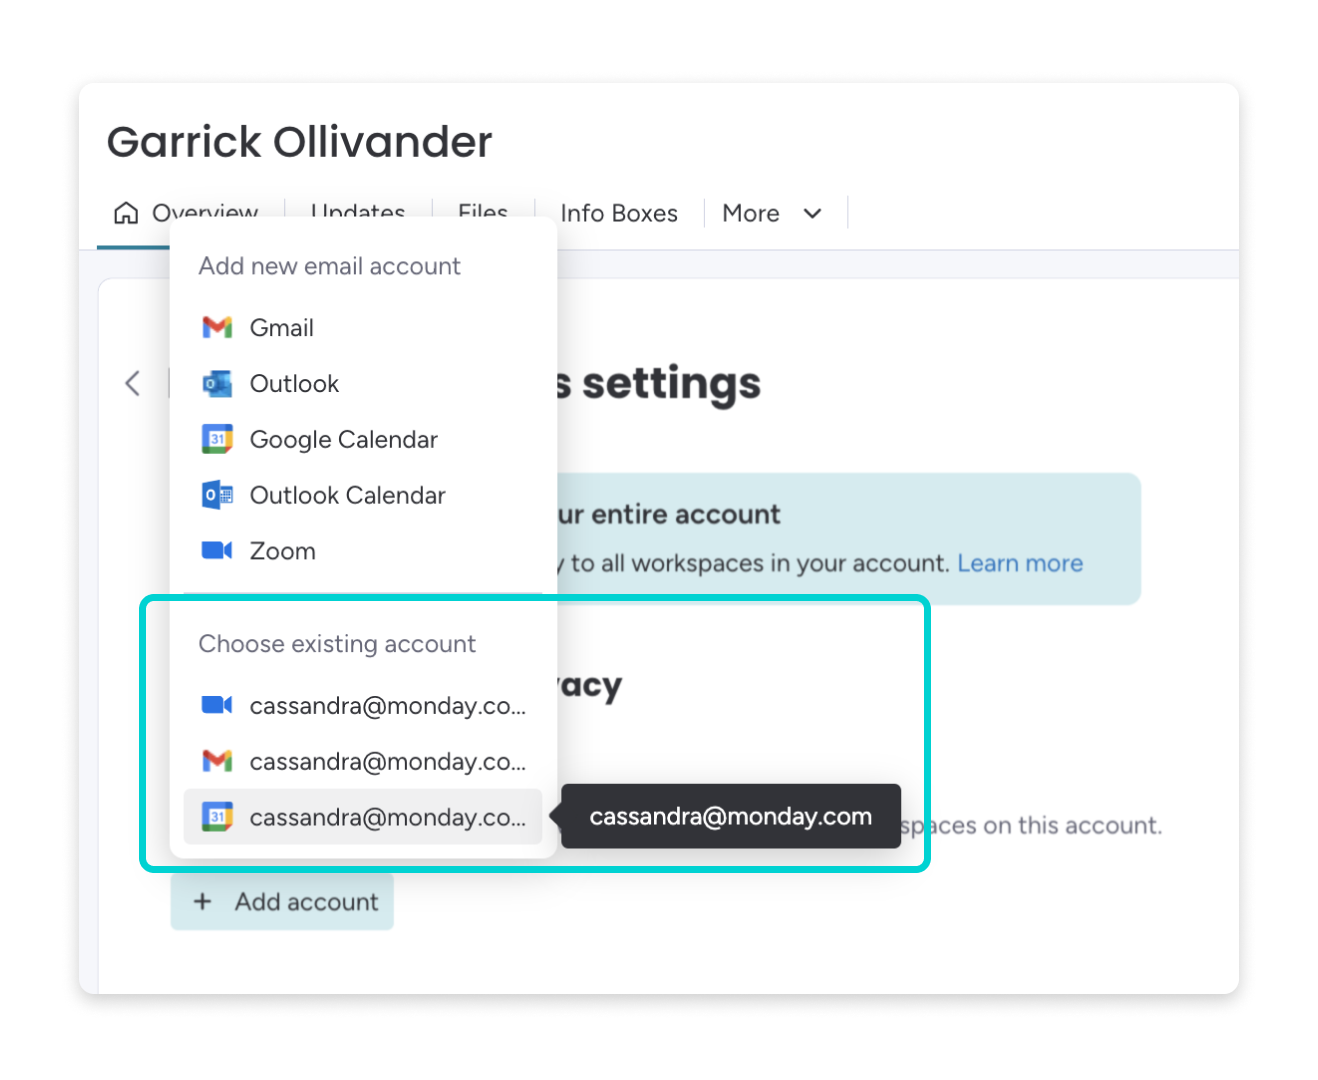Viewport: 1318px width, 1080px height.
Task: Click the plus icon on Add account
Action: 203,902
